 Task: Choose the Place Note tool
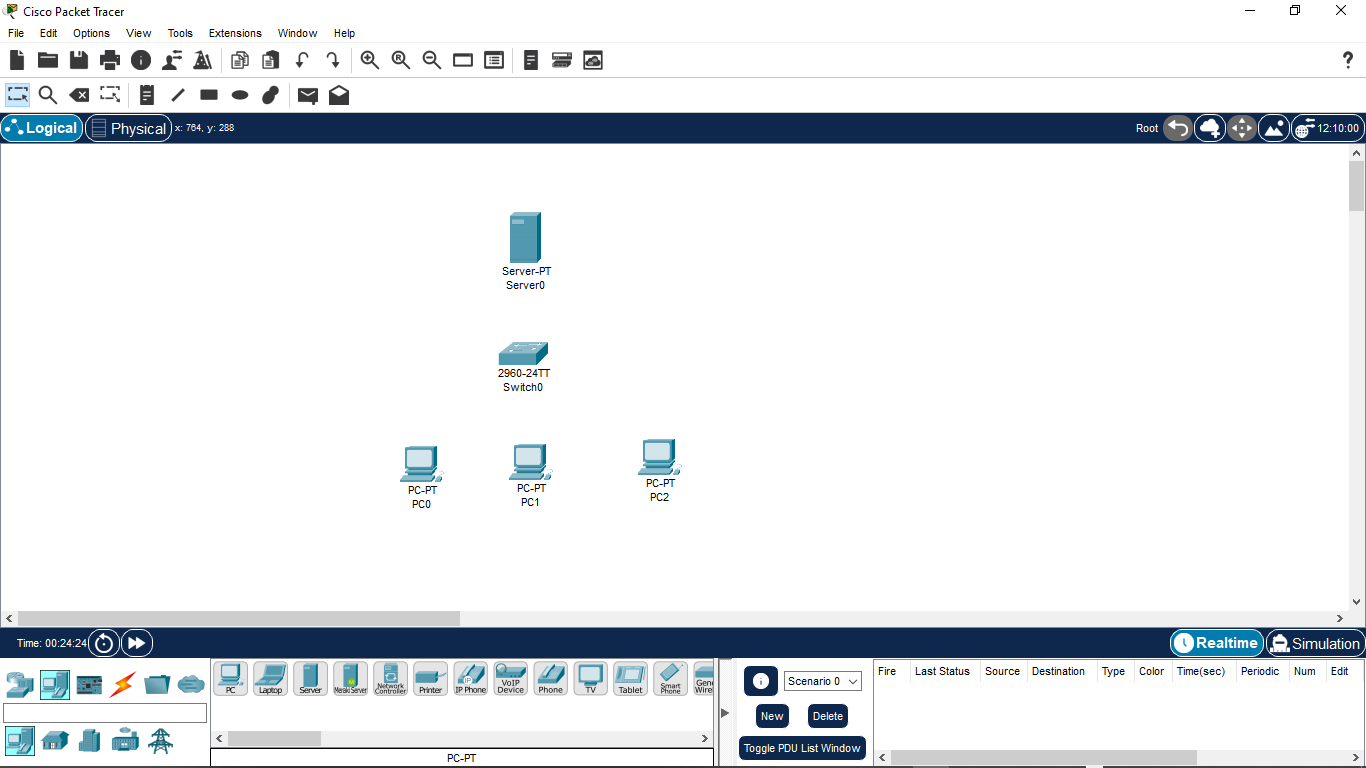click(x=147, y=95)
